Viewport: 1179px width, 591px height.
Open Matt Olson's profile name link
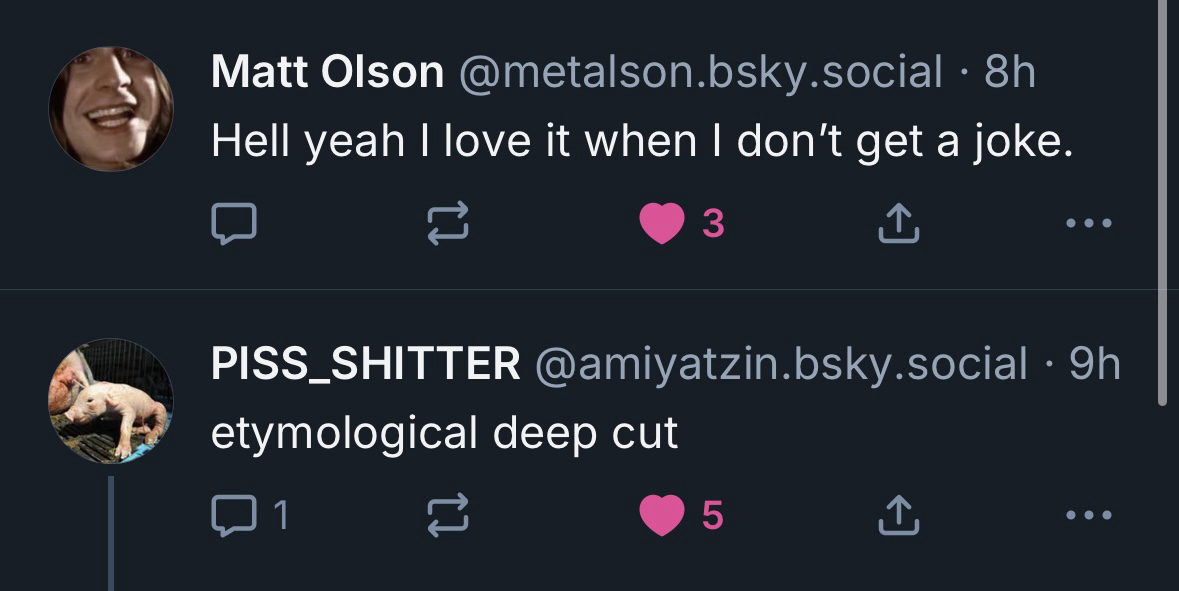[x=327, y=72]
